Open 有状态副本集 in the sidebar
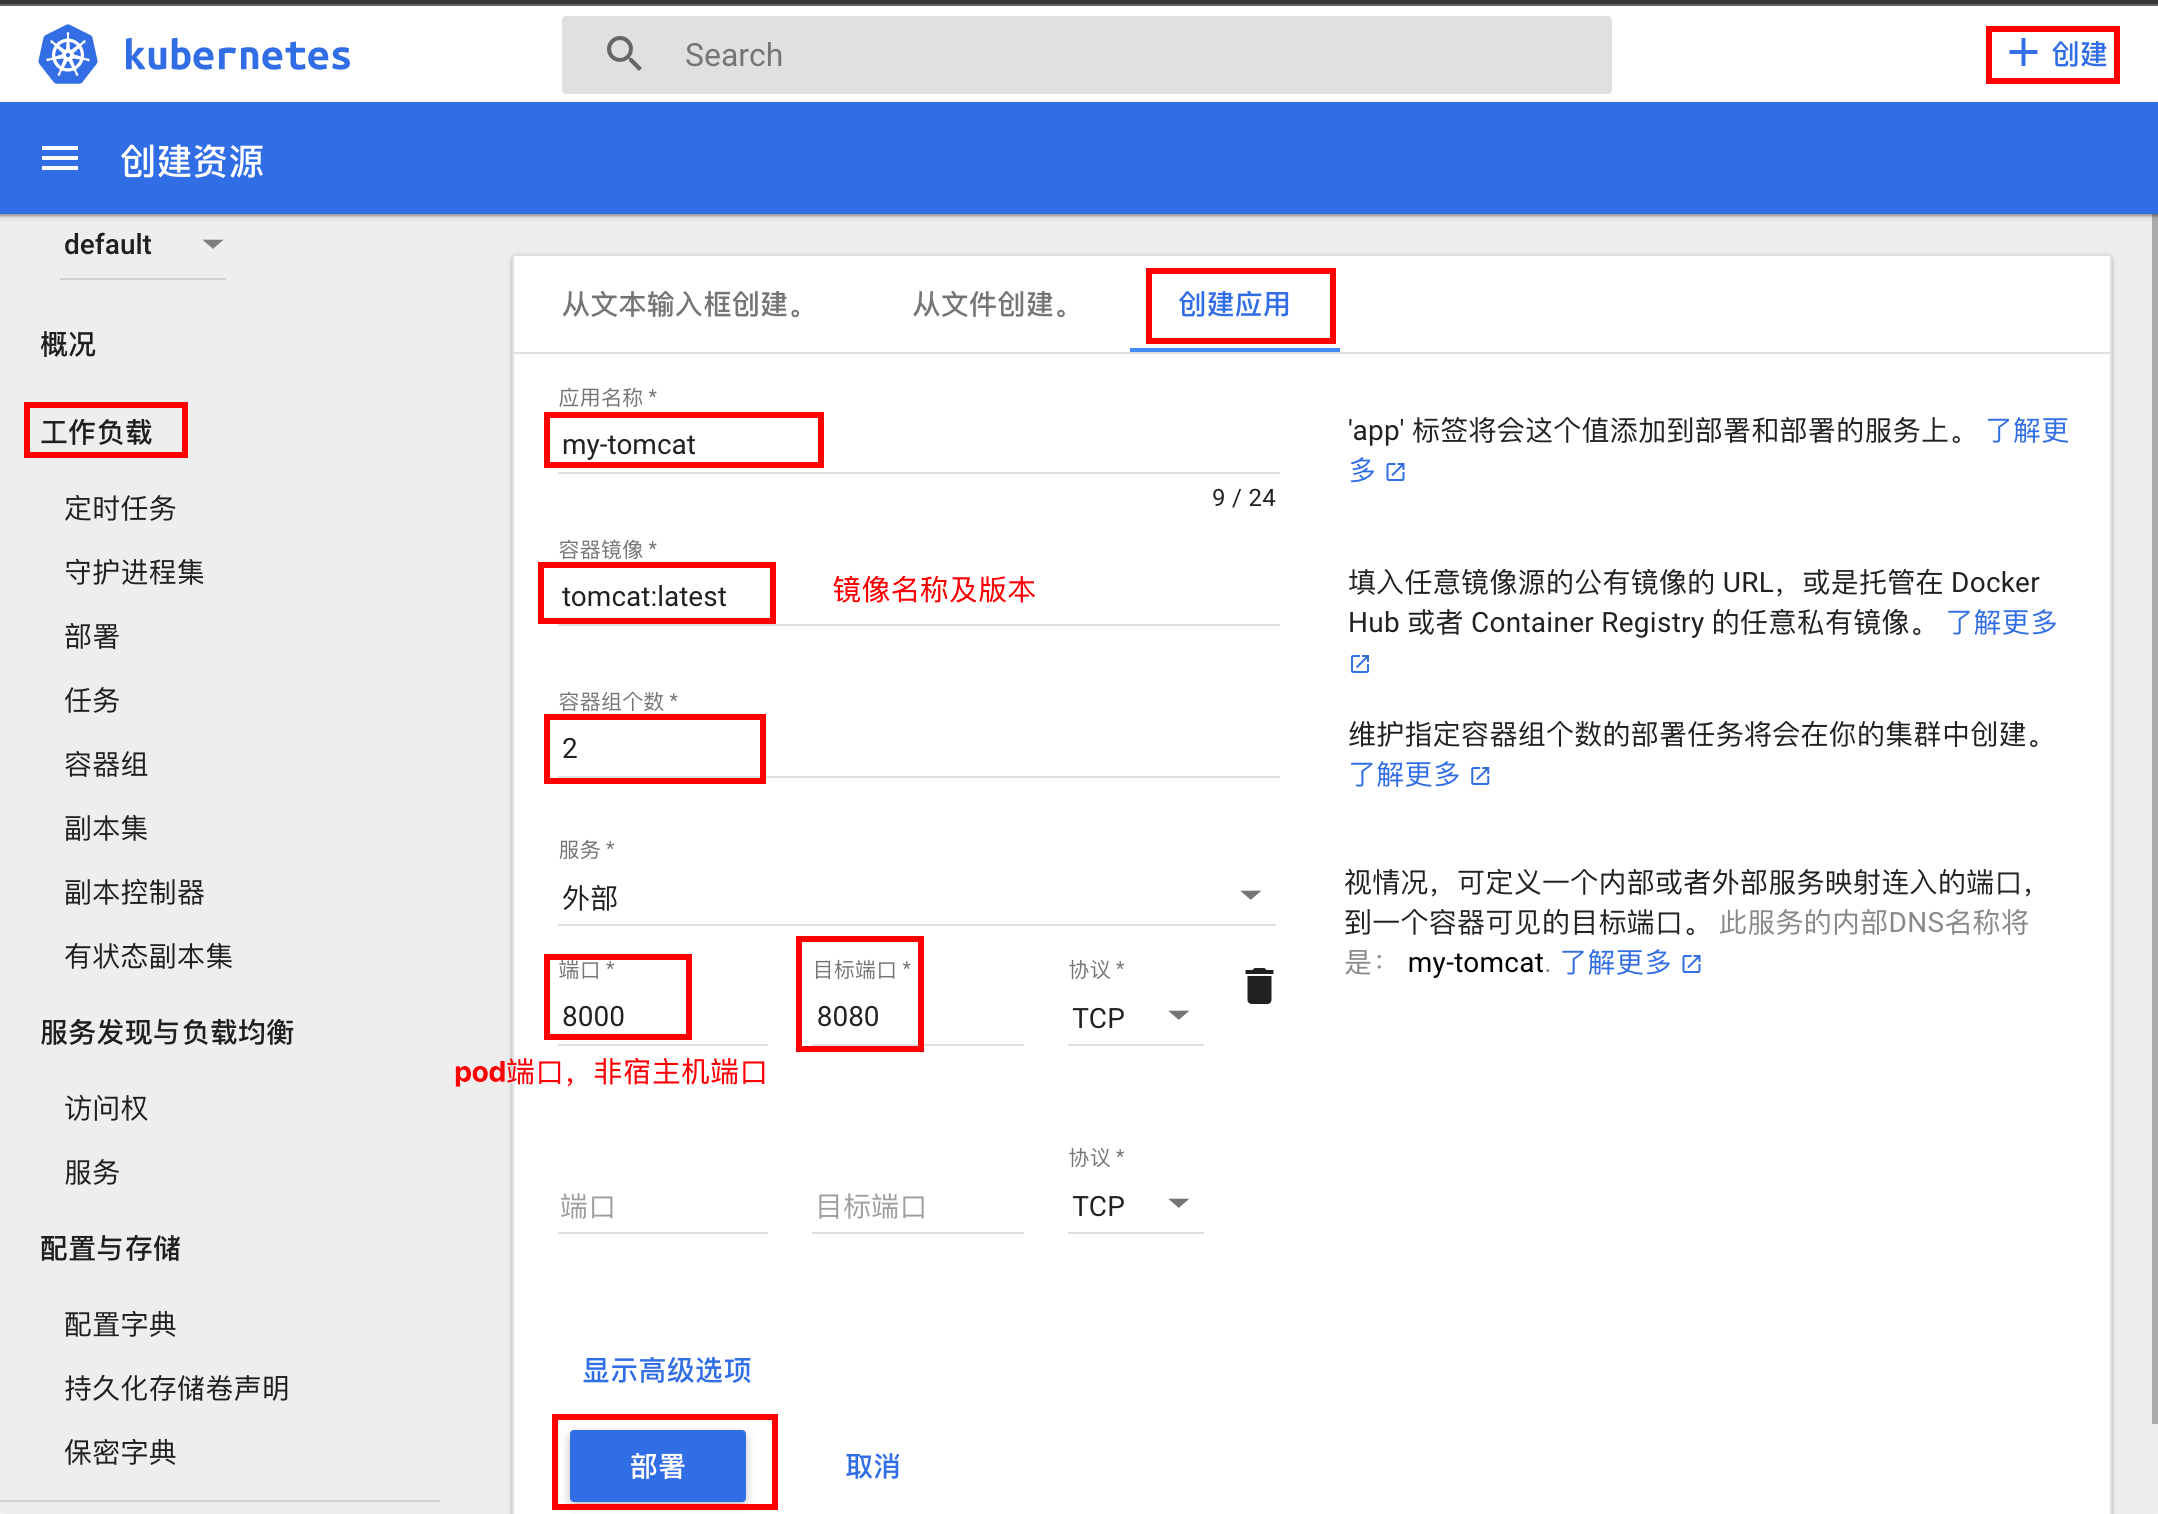This screenshot has height=1514, width=2158. (148, 956)
